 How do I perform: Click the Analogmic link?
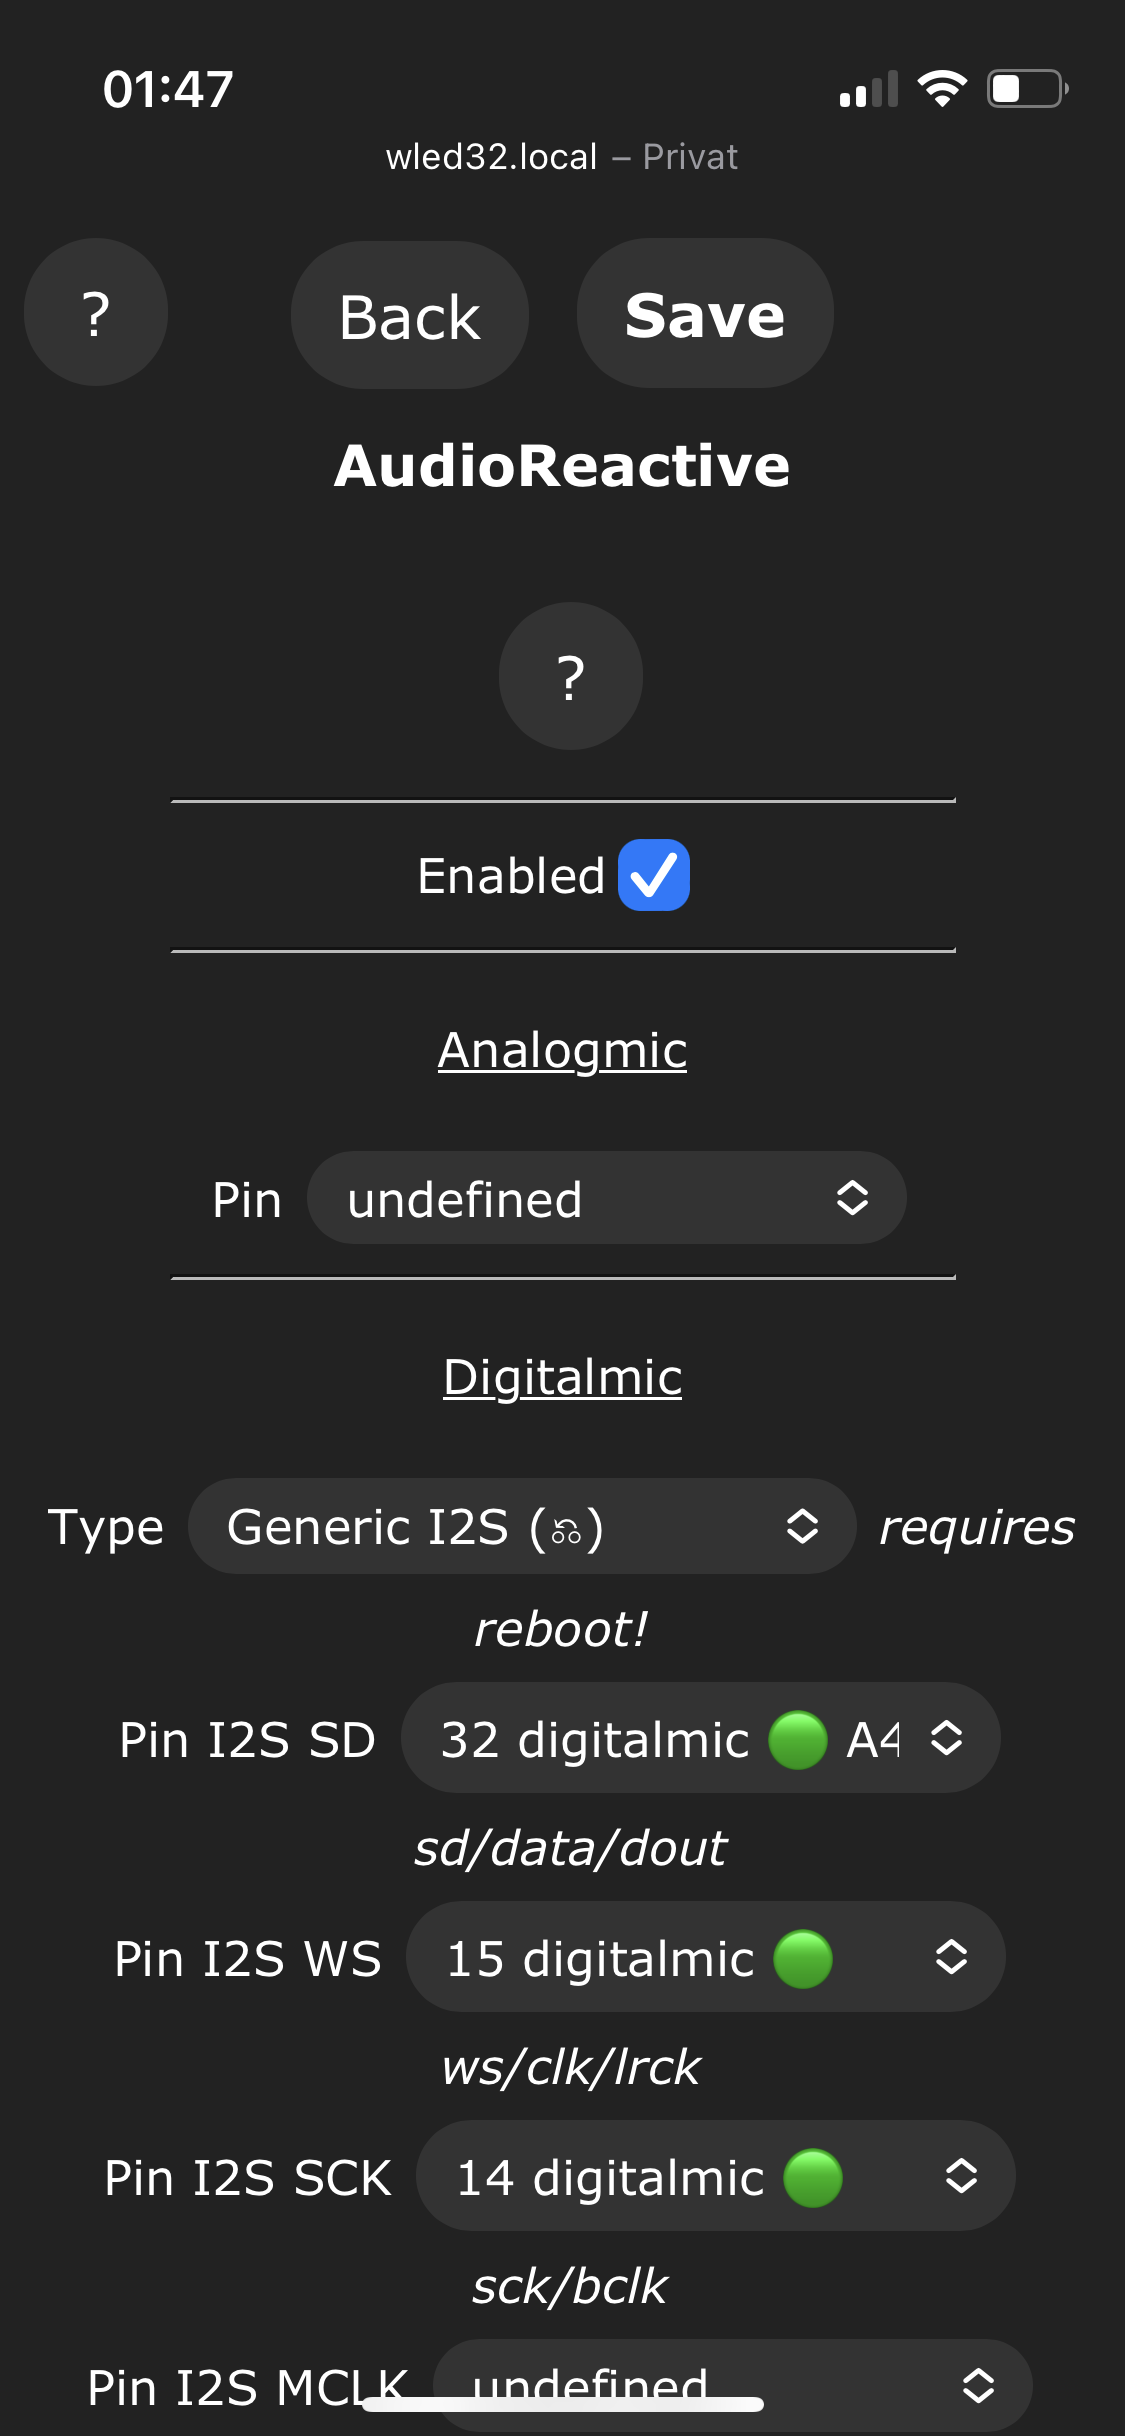[x=562, y=1050]
